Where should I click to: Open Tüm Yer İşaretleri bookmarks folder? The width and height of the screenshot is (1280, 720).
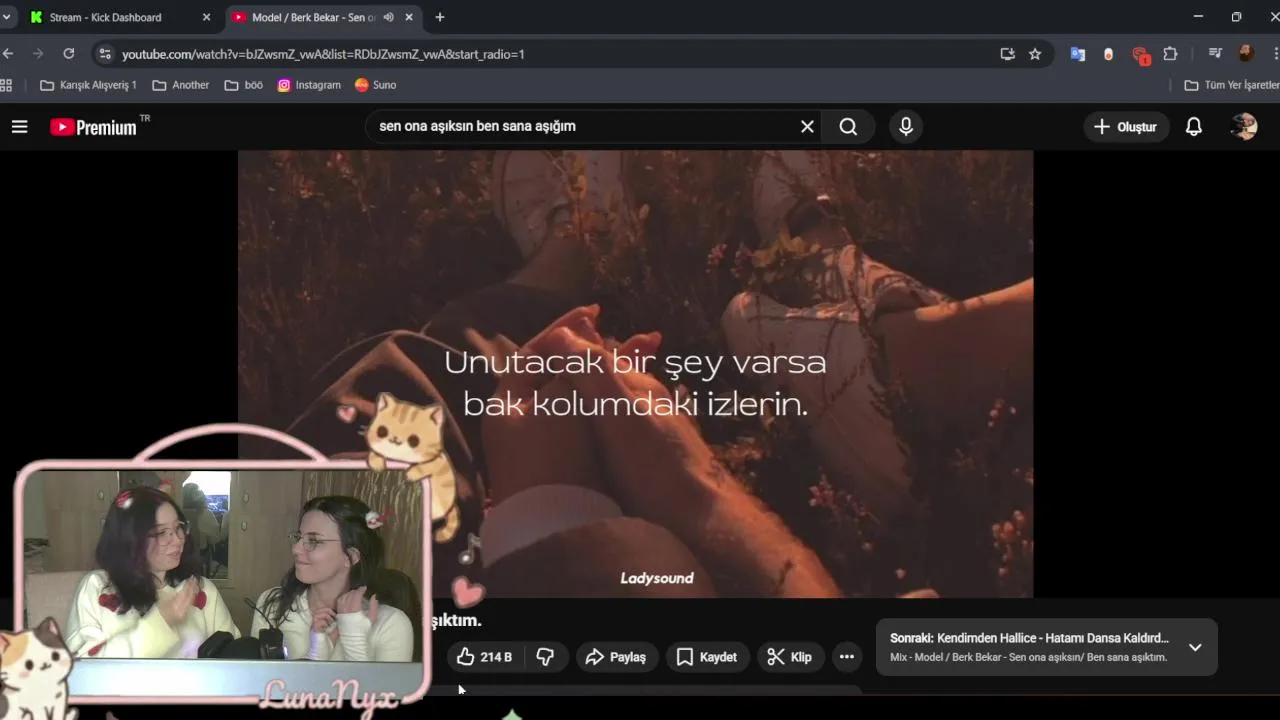point(1231,85)
